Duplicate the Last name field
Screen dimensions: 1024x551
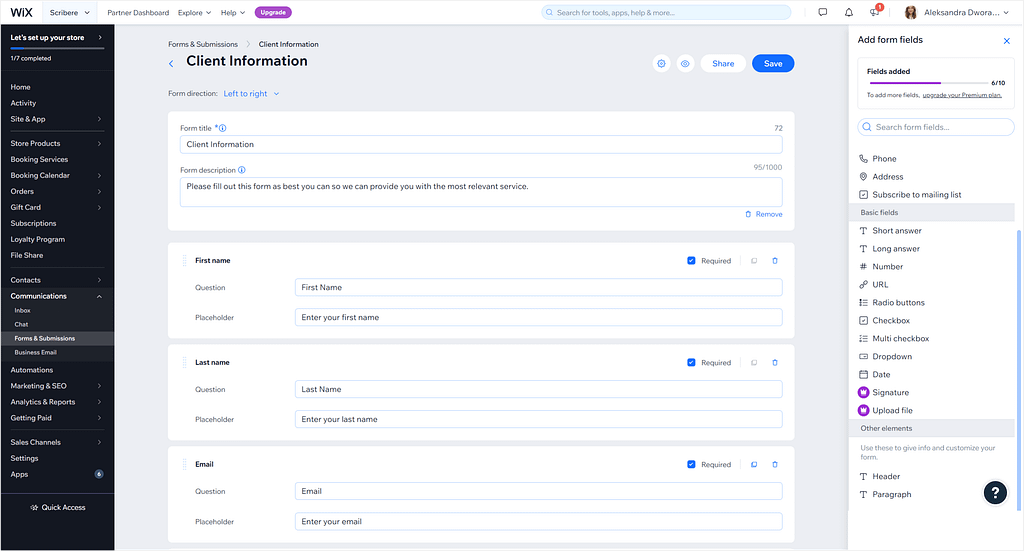754,362
